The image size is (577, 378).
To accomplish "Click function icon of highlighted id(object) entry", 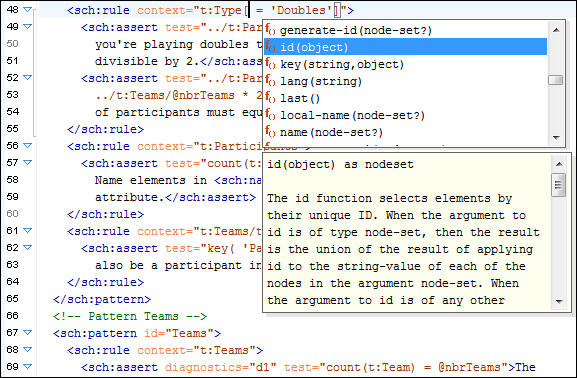I will (270, 47).
